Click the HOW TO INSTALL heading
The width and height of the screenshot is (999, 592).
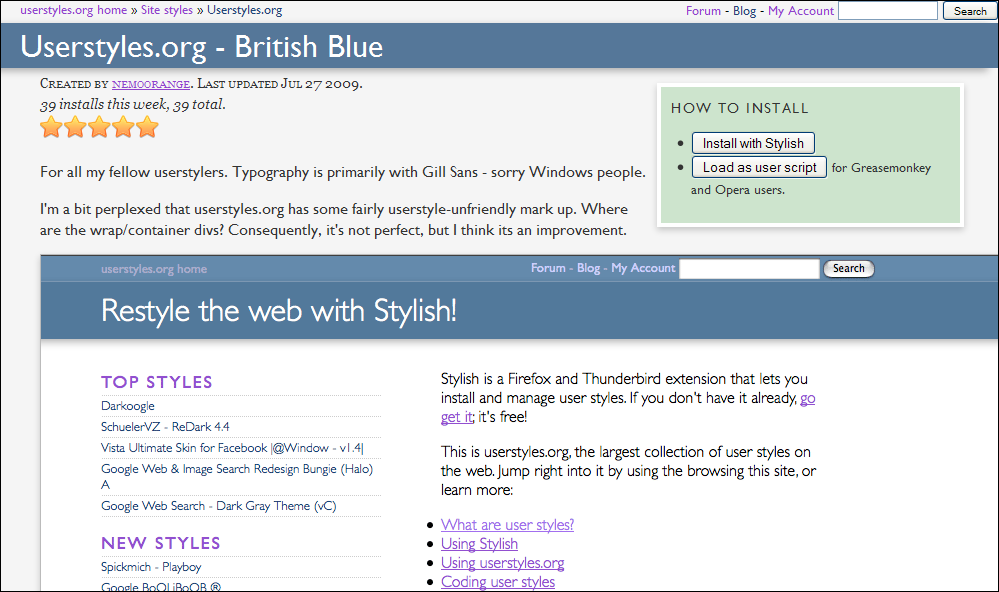coord(740,108)
